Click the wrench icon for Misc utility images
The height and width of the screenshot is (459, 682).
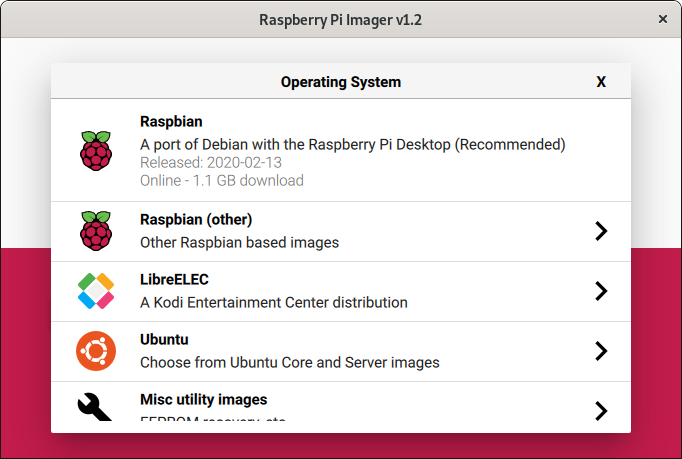(96, 409)
